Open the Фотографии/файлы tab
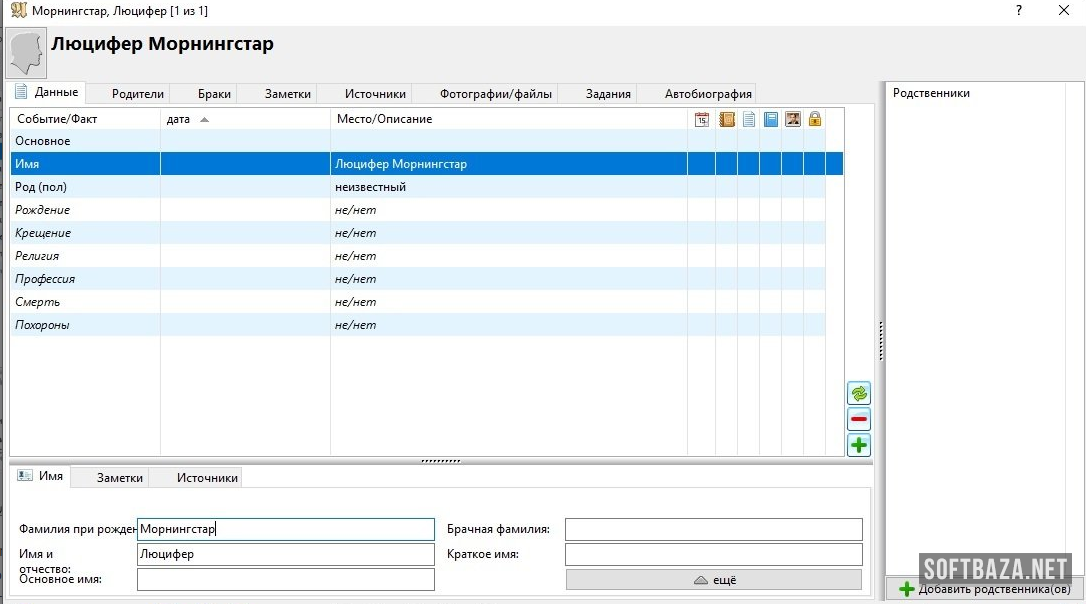 [495, 94]
